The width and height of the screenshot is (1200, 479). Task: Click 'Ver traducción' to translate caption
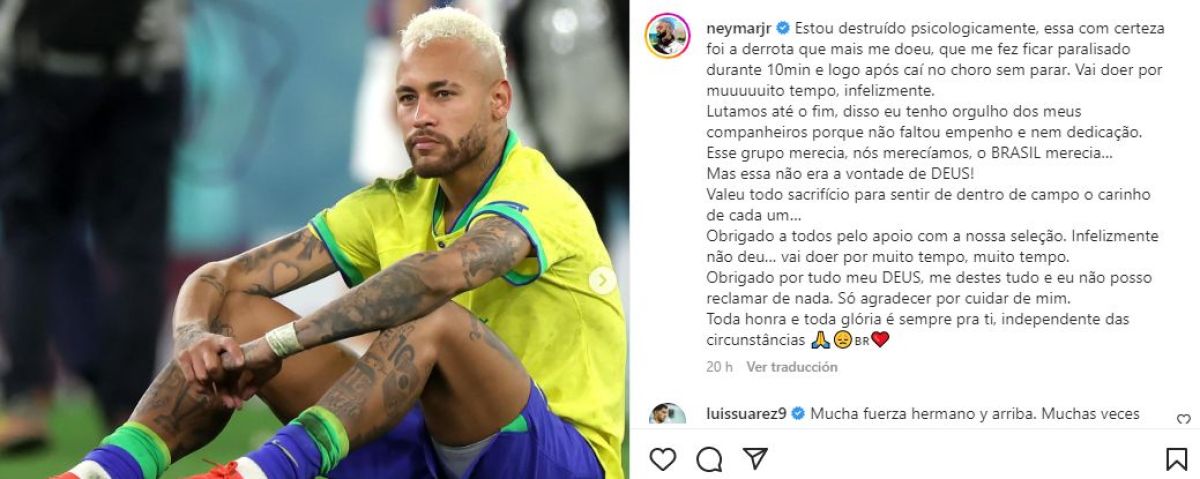pos(792,367)
